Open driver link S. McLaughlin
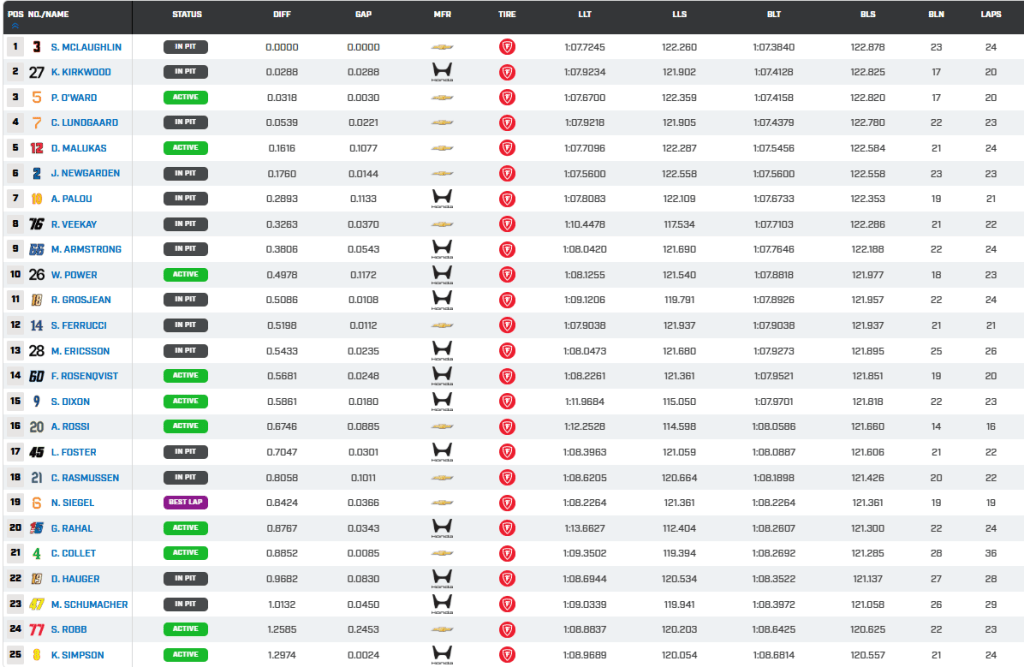The image size is (1024, 667). coord(86,47)
